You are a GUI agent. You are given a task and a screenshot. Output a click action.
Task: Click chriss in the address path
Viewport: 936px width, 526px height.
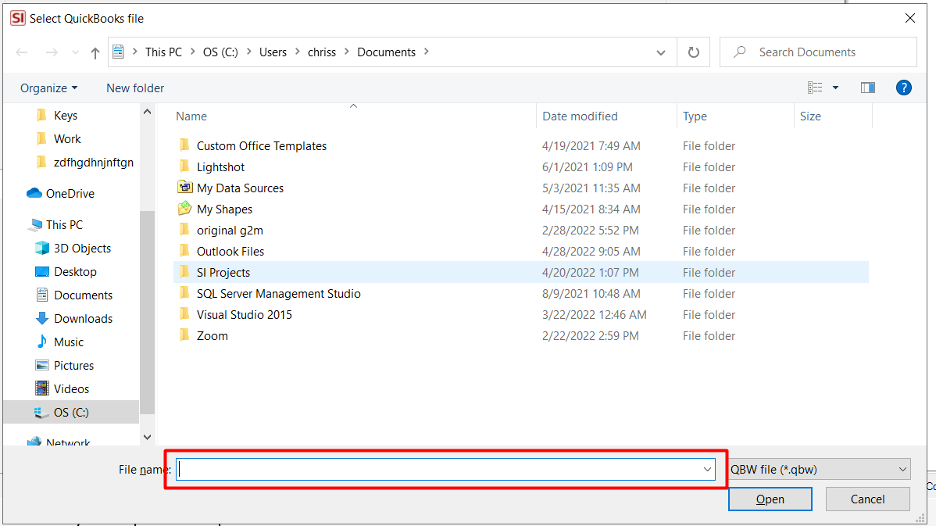322,52
